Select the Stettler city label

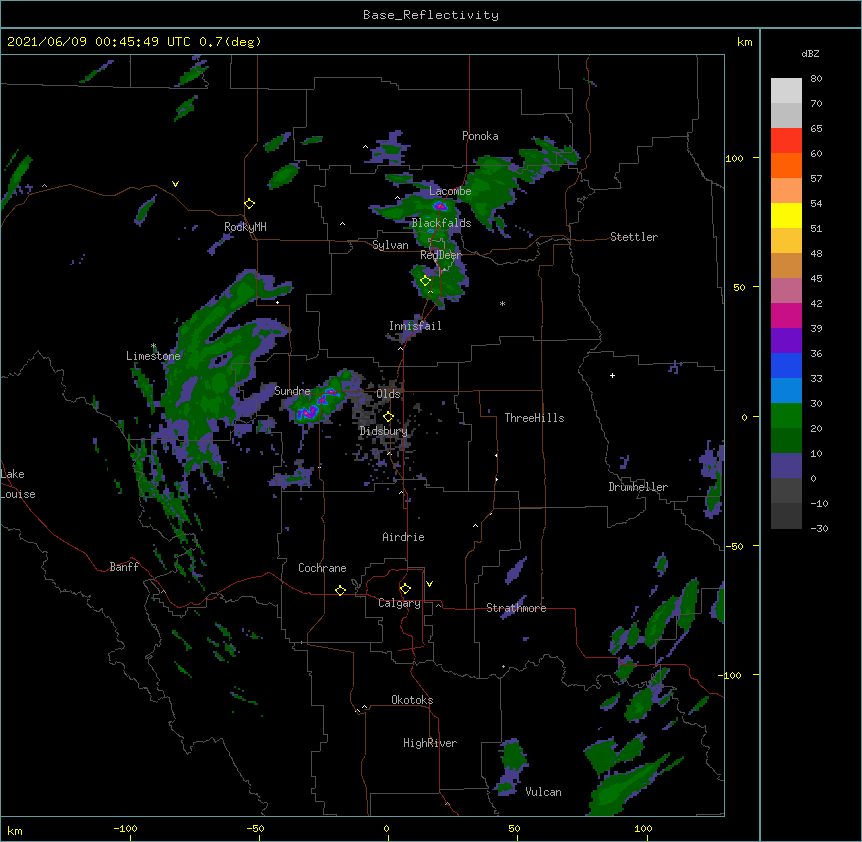[x=634, y=237]
